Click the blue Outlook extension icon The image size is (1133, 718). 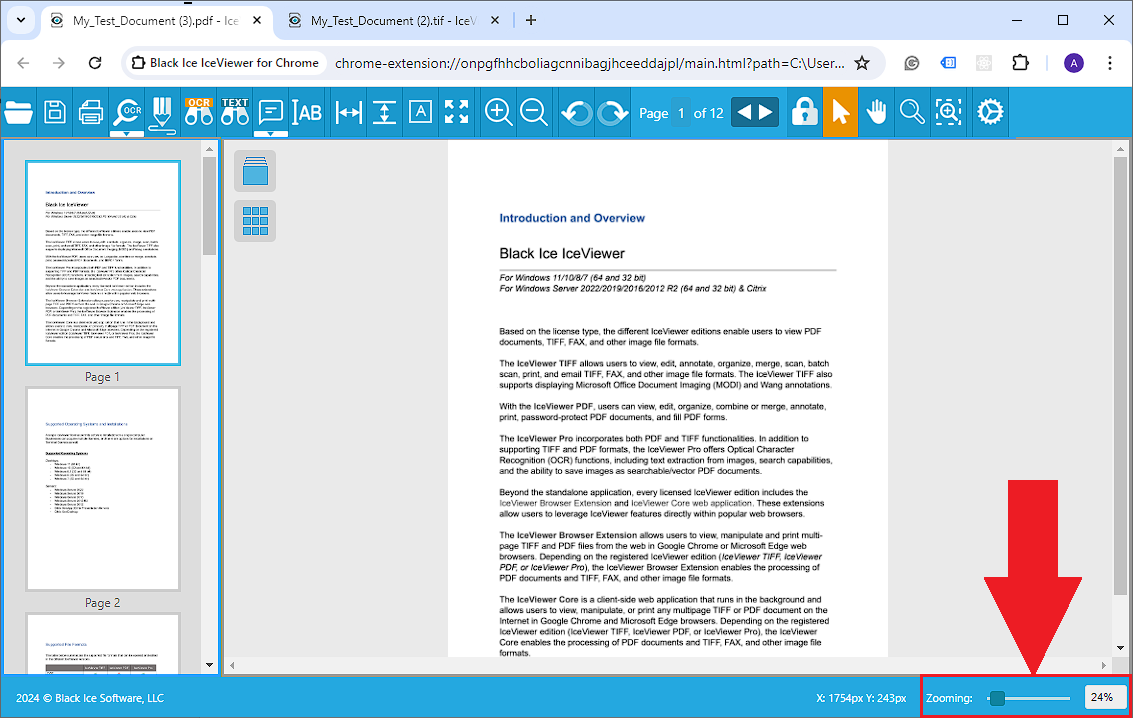click(948, 63)
